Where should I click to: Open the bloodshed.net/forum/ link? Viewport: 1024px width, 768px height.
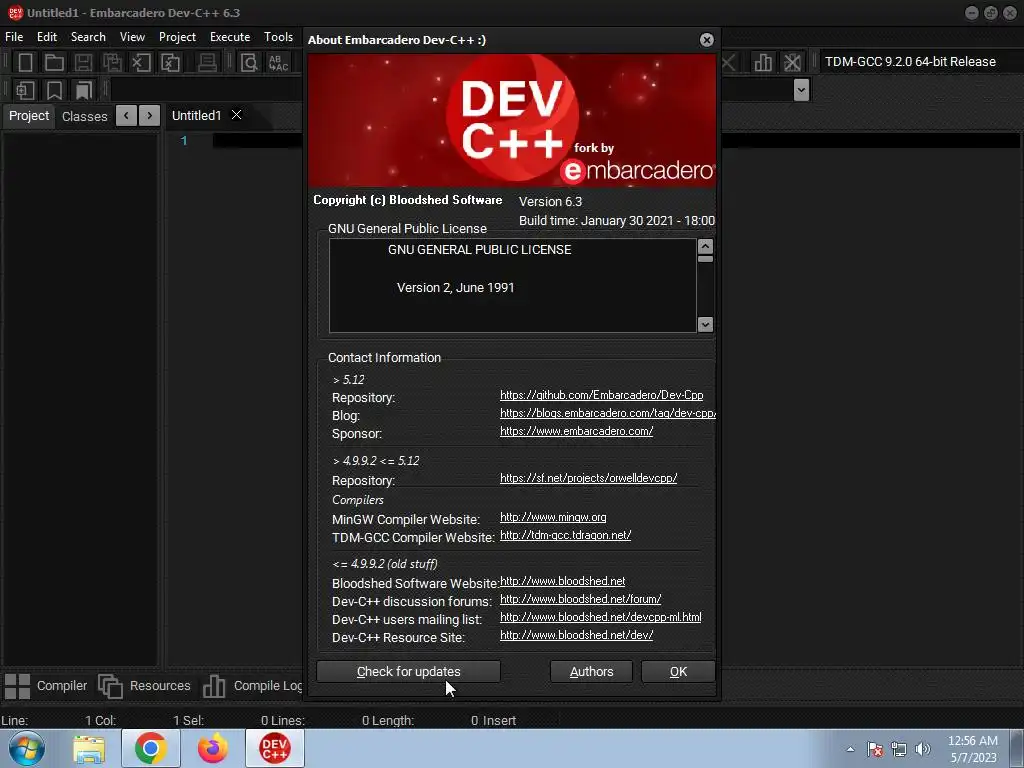[581, 599]
